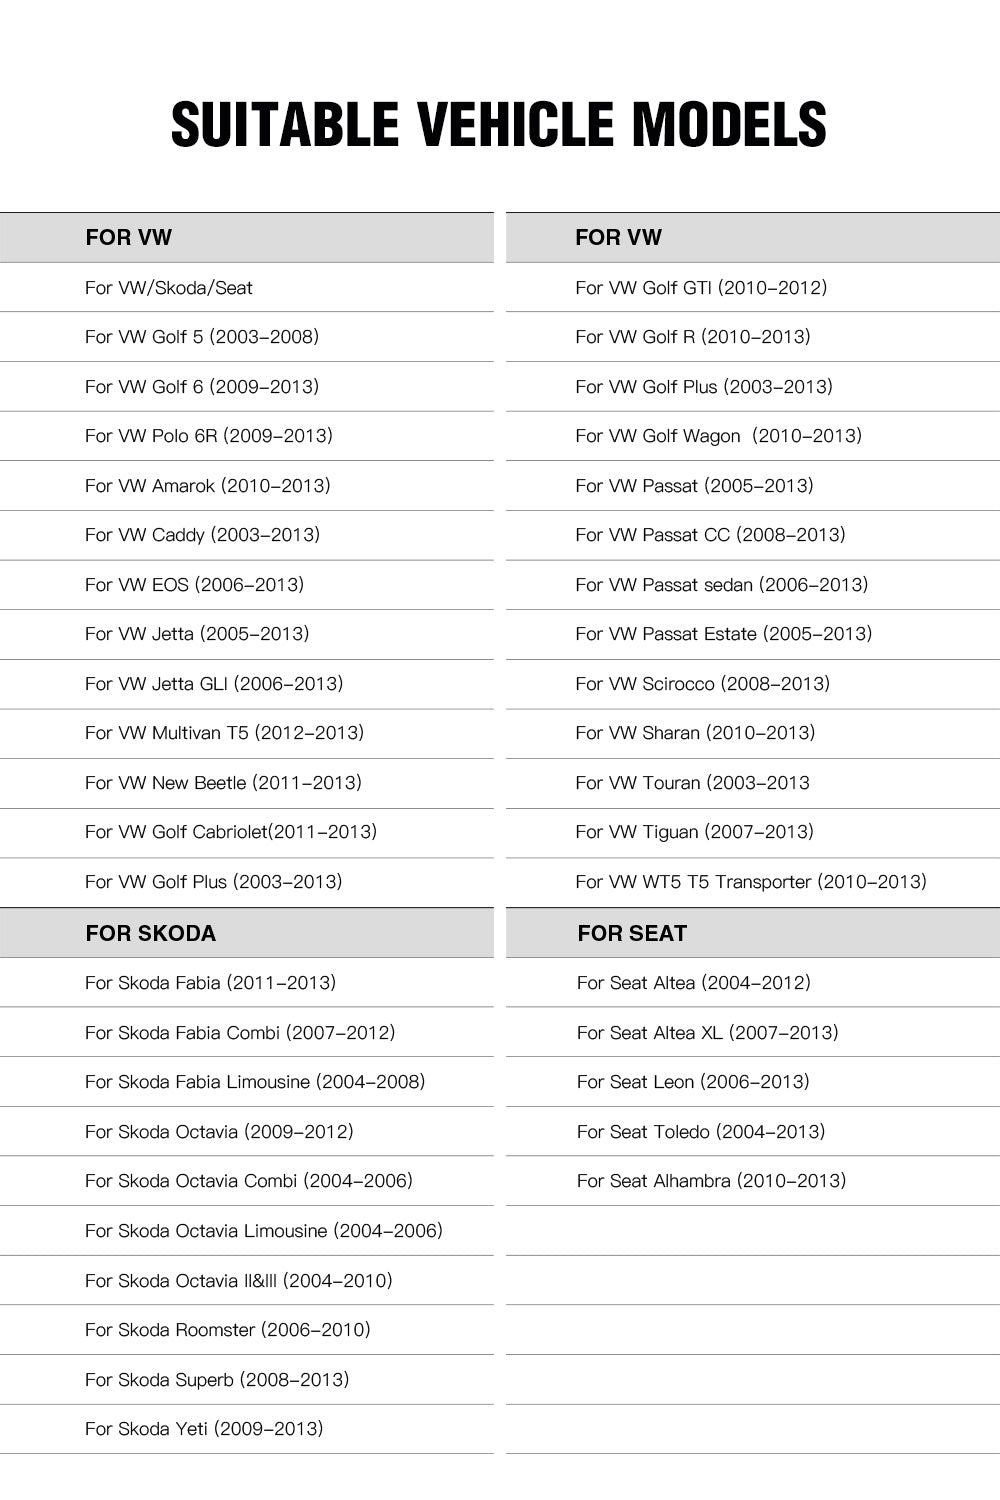The height and width of the screenshot is (1500, 1000).
Task: Click the SUITABLE VEHICLE MODELS heading
Action: [499, 125]
